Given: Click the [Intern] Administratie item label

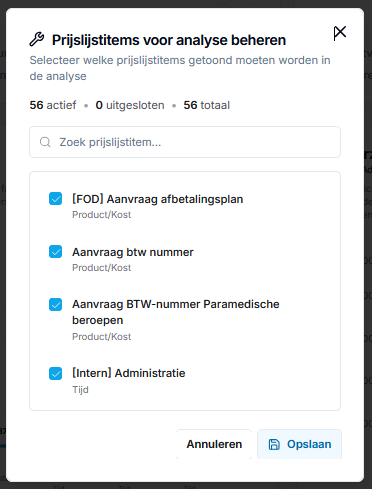Looking at the screenshot, I should (x=129, y=373).
